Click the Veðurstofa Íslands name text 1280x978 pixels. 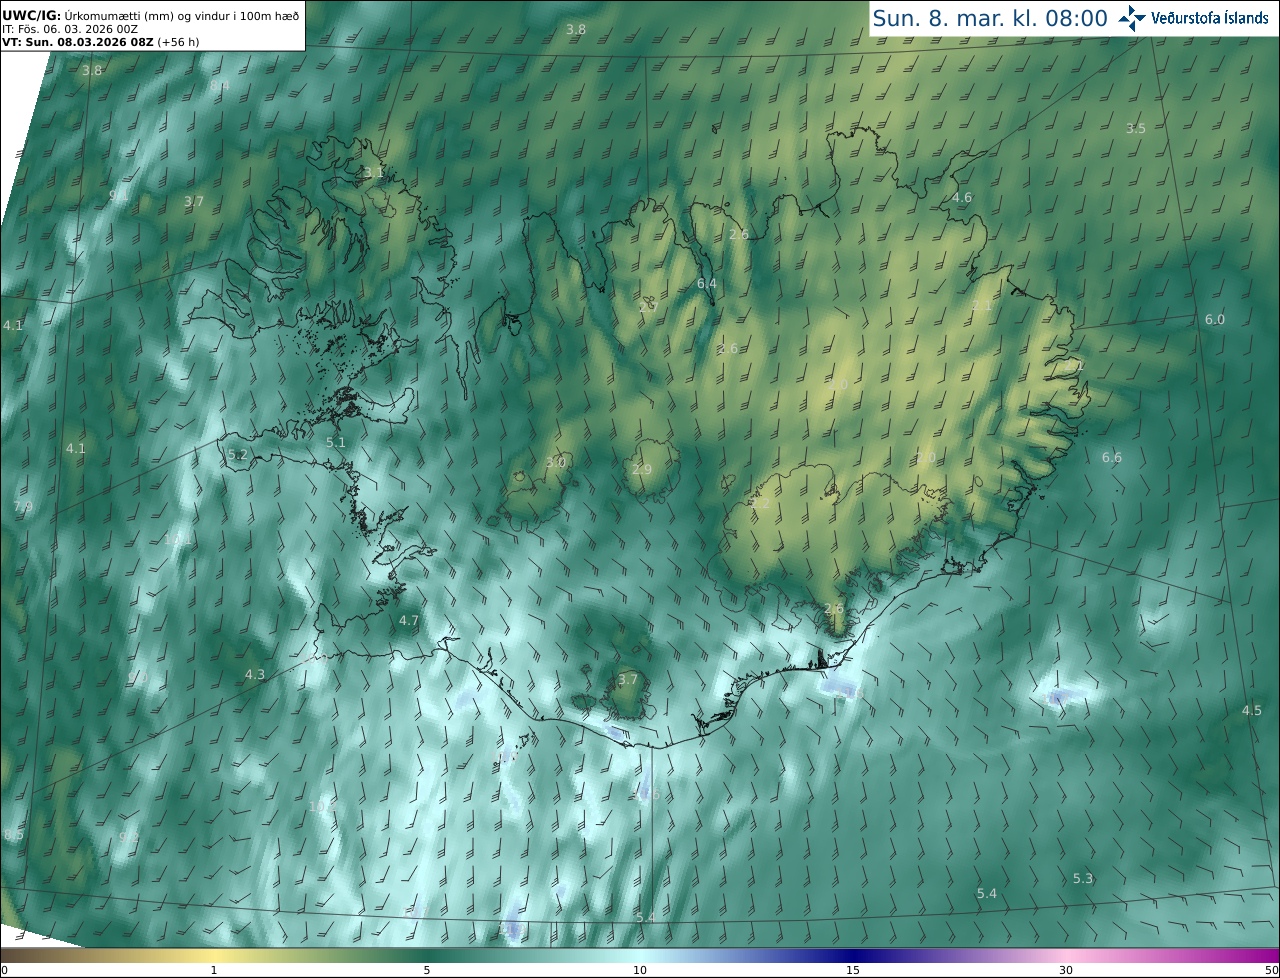pyautogui.click(x=1210, y=18)
